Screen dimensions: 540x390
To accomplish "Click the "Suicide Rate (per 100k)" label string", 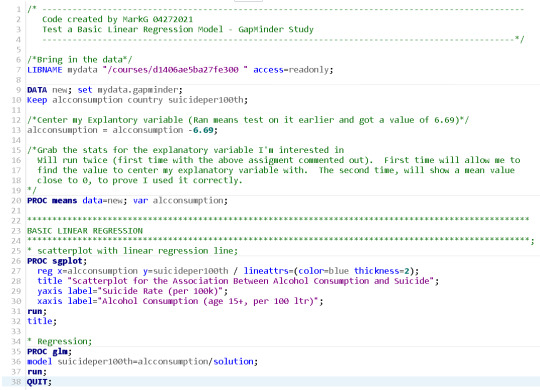I will pyautogui.click(x=160, y=291).
